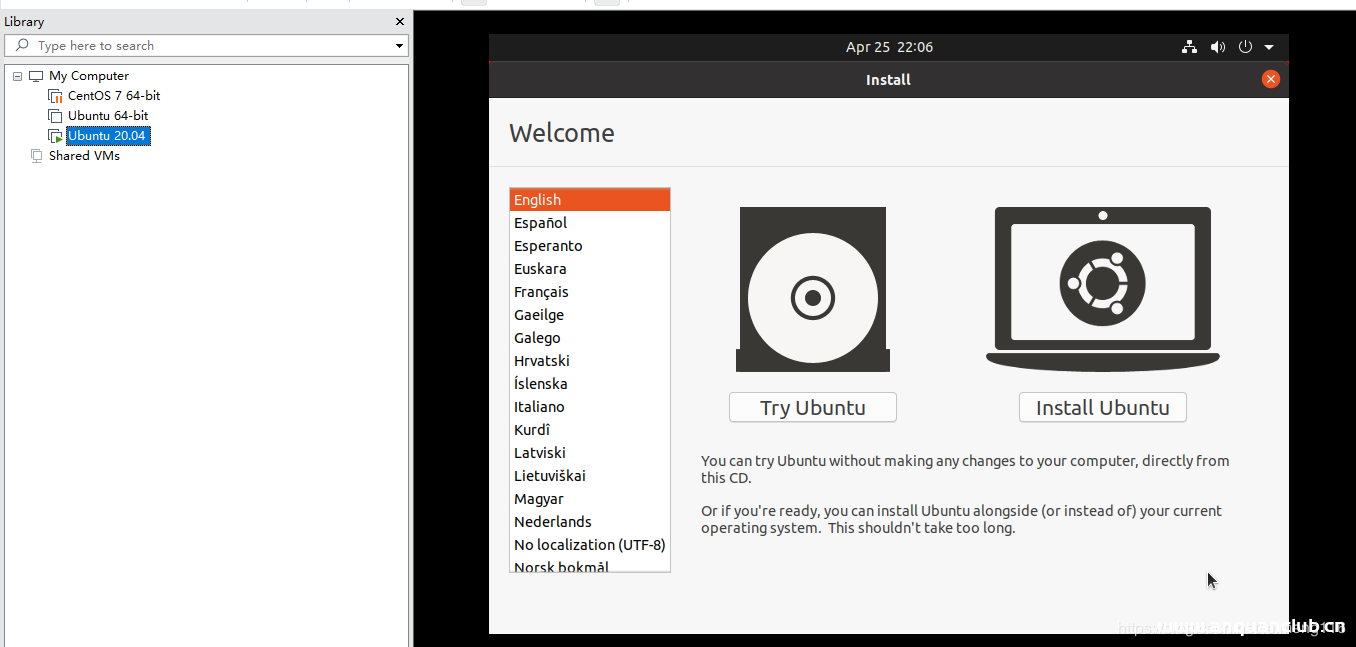Image resolution: width=1356 pixels, height=647 pixels.
Task: Click the large CD disc image
Action: tap(813, 297)
